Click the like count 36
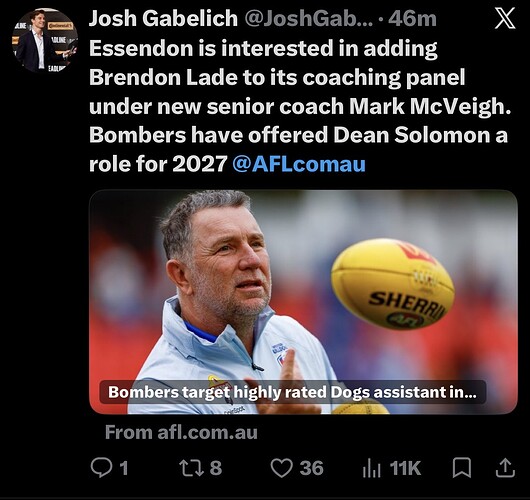 click(311, 468)
